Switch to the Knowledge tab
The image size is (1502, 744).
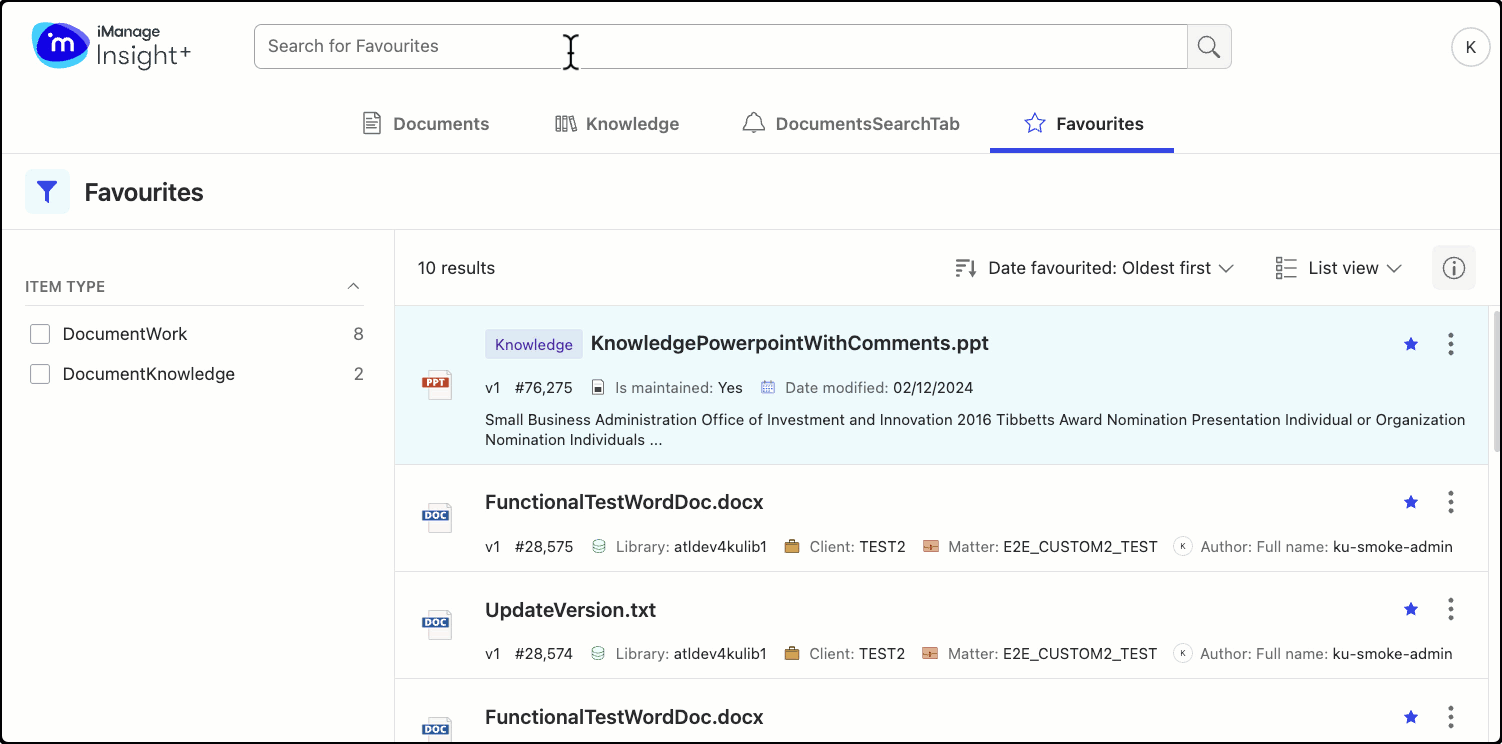617,124
